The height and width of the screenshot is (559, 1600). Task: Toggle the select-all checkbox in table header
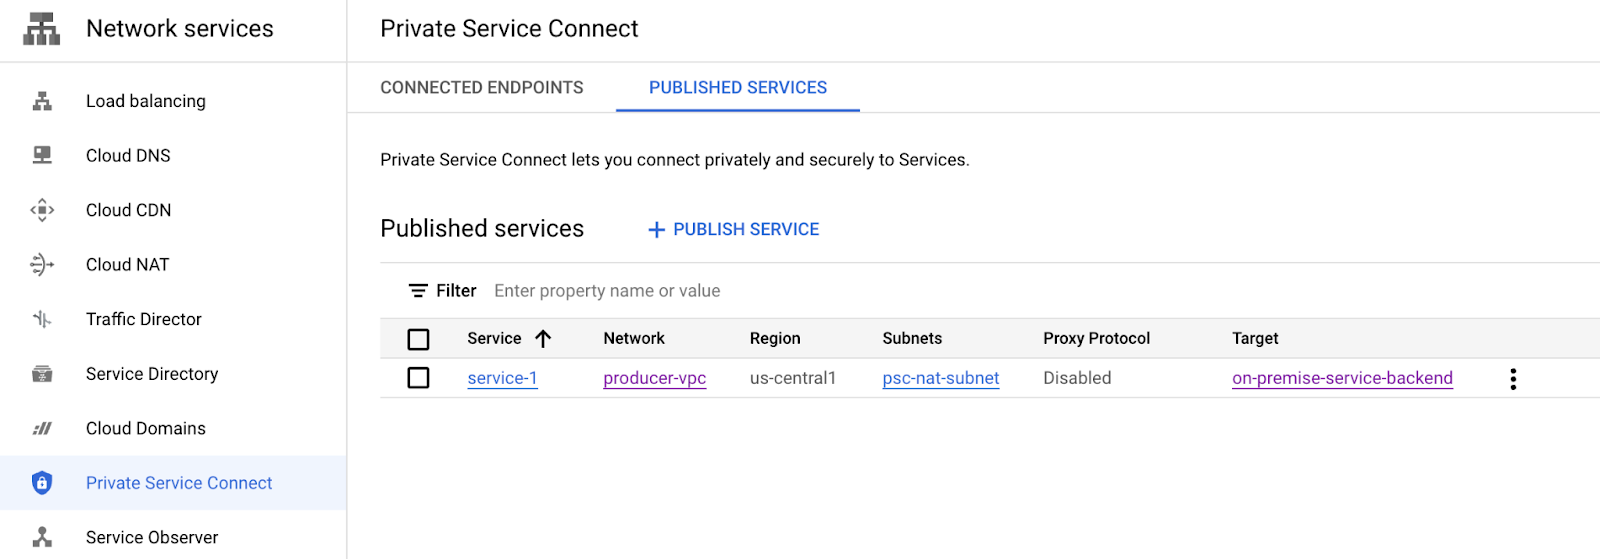click(419, 339)
